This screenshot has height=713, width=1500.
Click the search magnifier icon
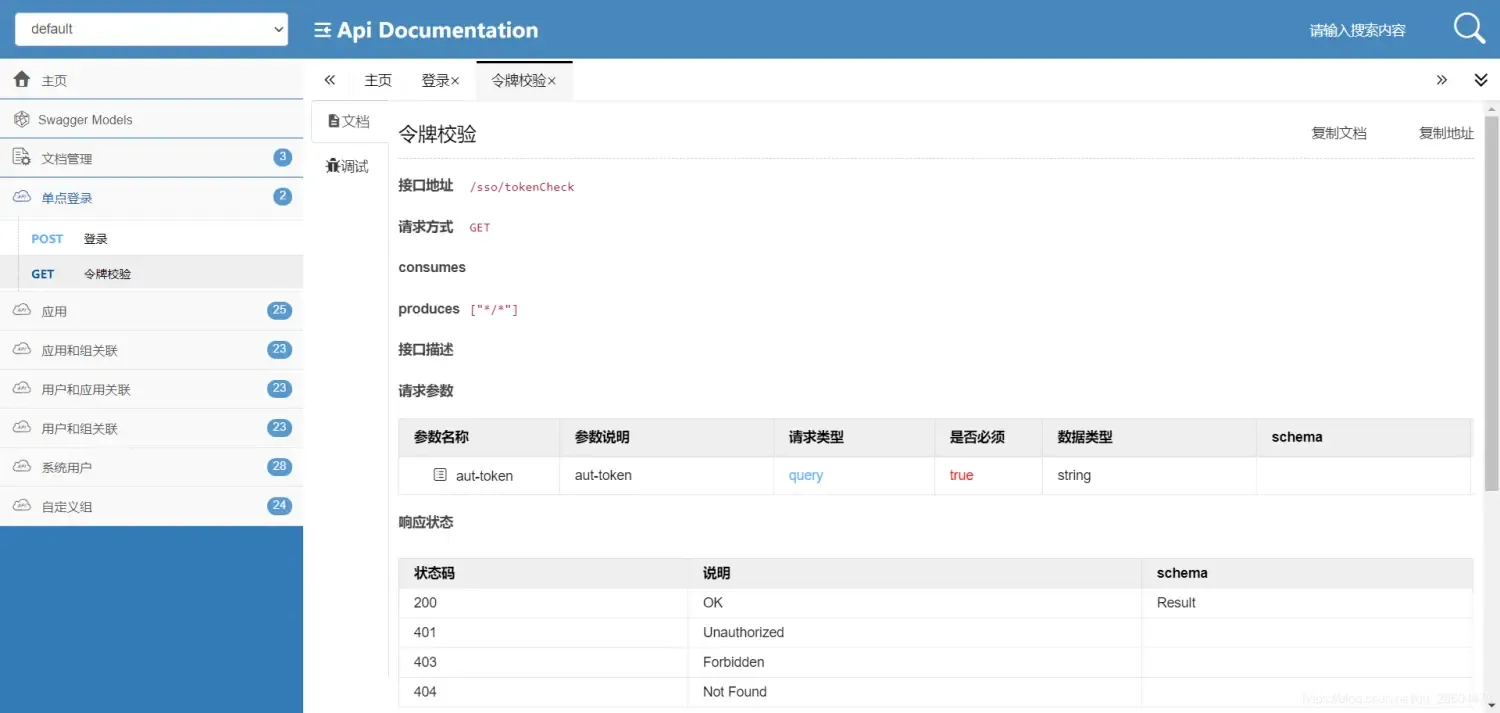[x=1468, y=29]
